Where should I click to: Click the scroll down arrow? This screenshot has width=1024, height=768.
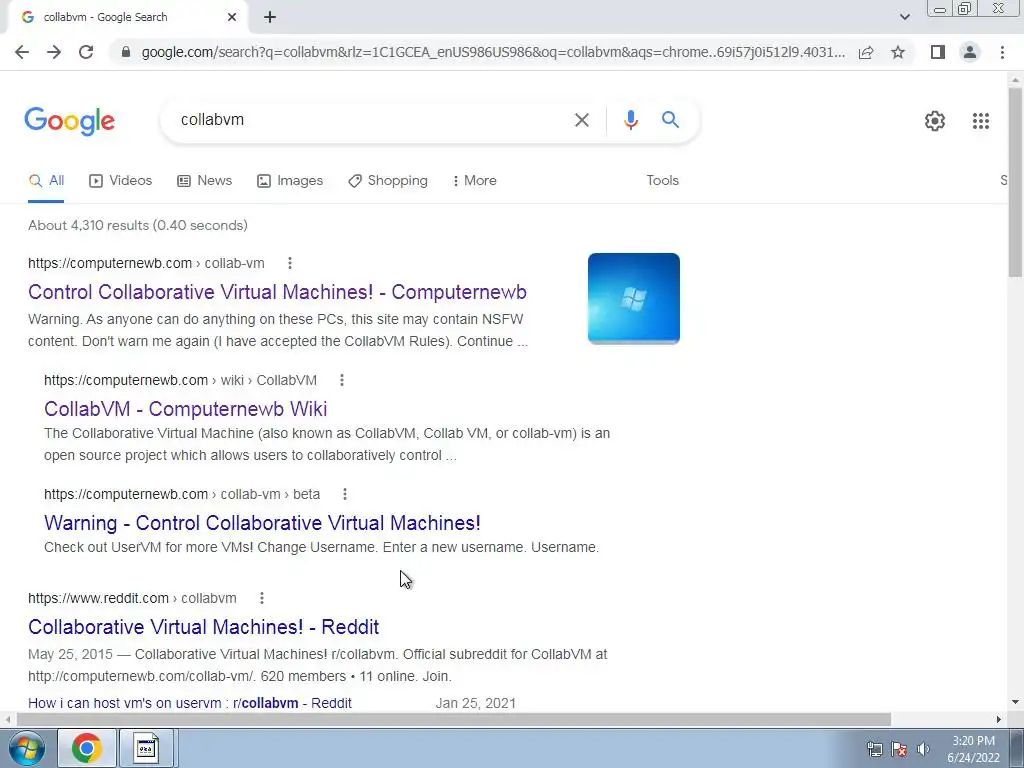point(1015,703)
